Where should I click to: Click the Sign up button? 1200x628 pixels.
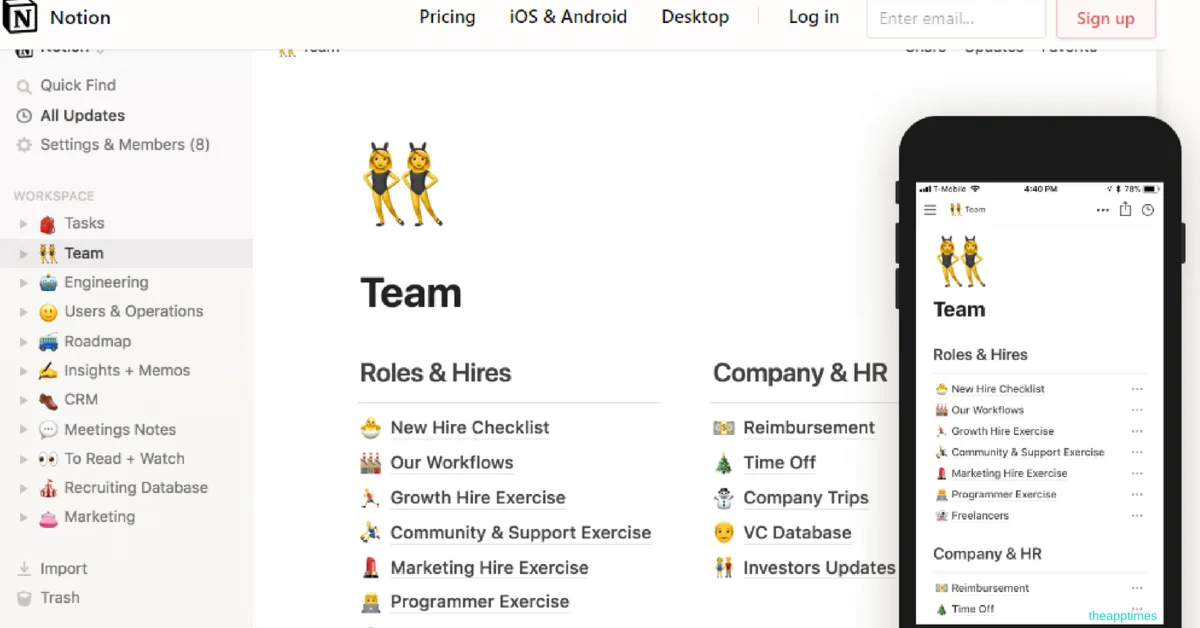pyautogui.click(x=1105, y=18)
